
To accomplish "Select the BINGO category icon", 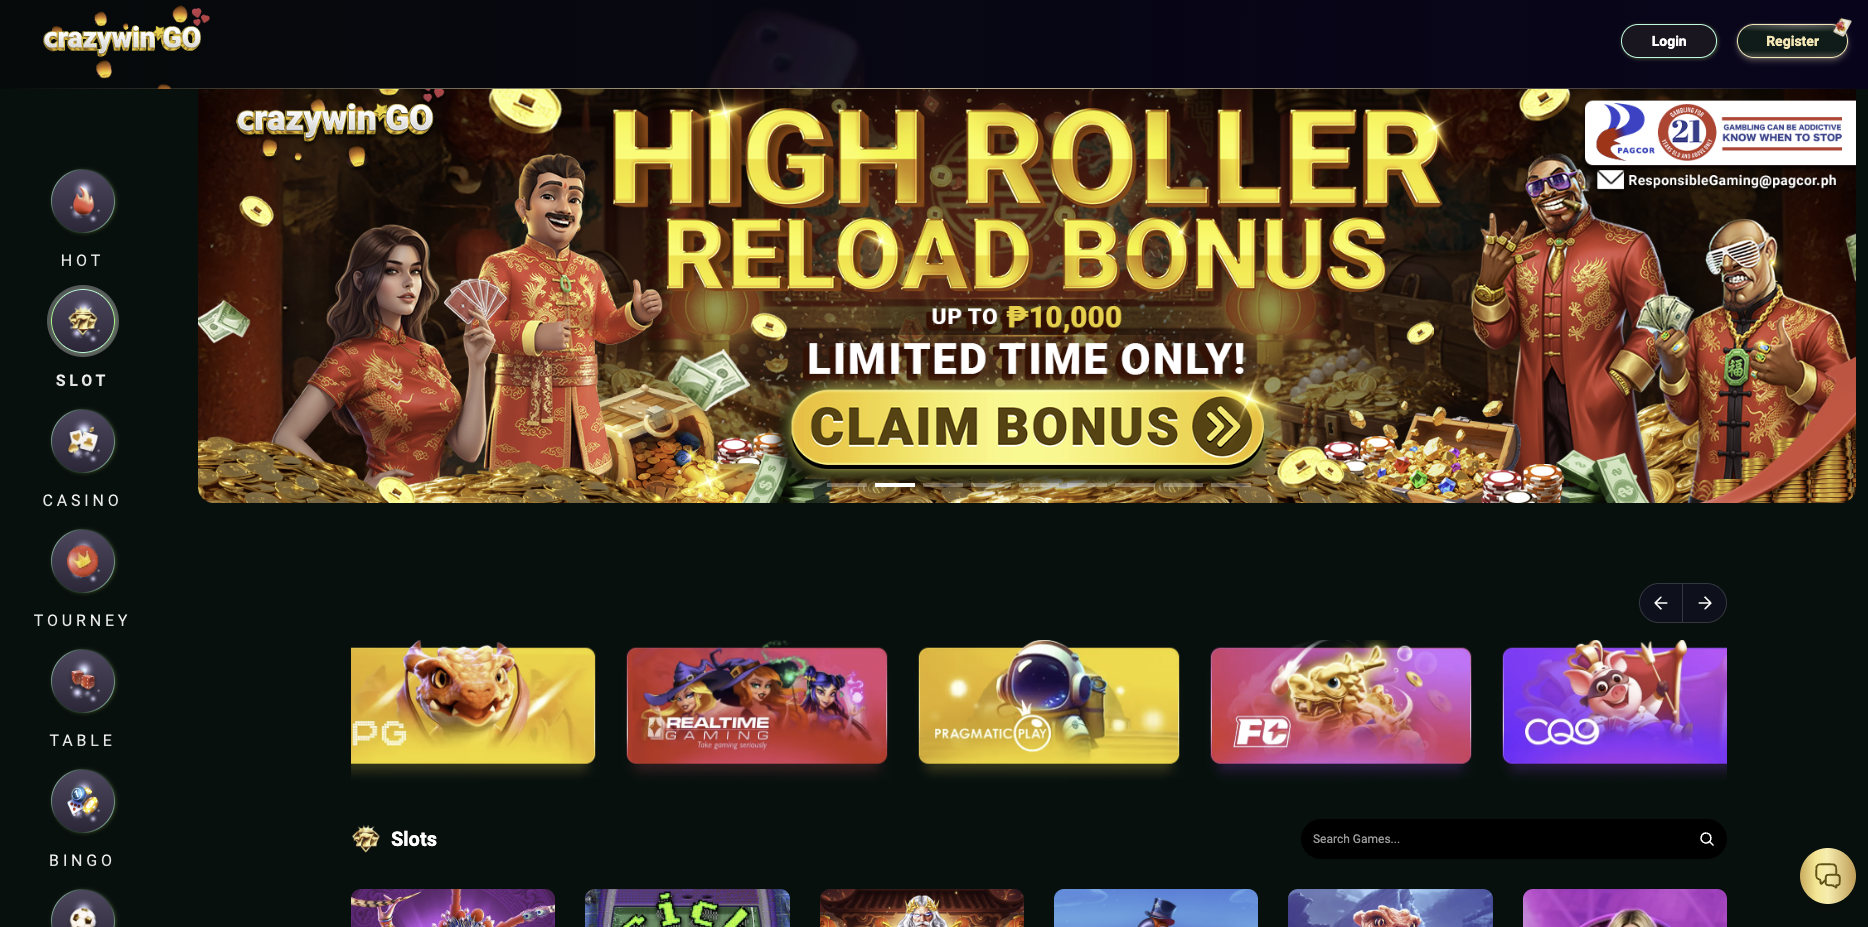I will (x=83, y=801).
